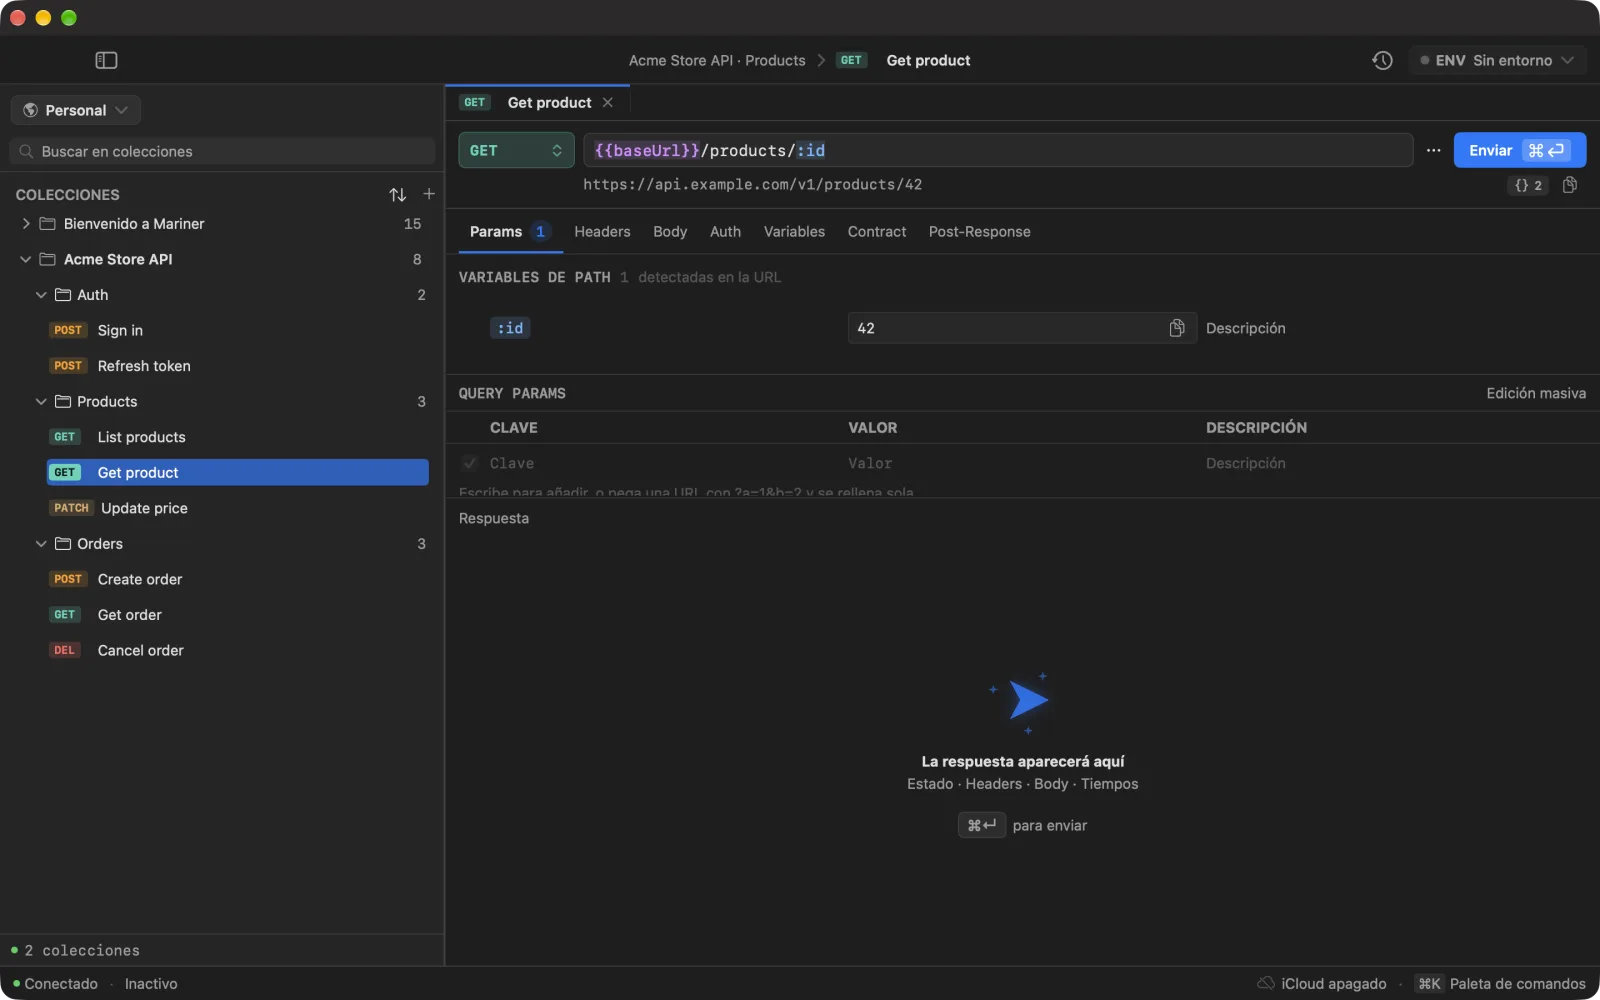The image size is (1600, 1000).
Task: Click the Auth folder icon
Action: coord(63,295)
